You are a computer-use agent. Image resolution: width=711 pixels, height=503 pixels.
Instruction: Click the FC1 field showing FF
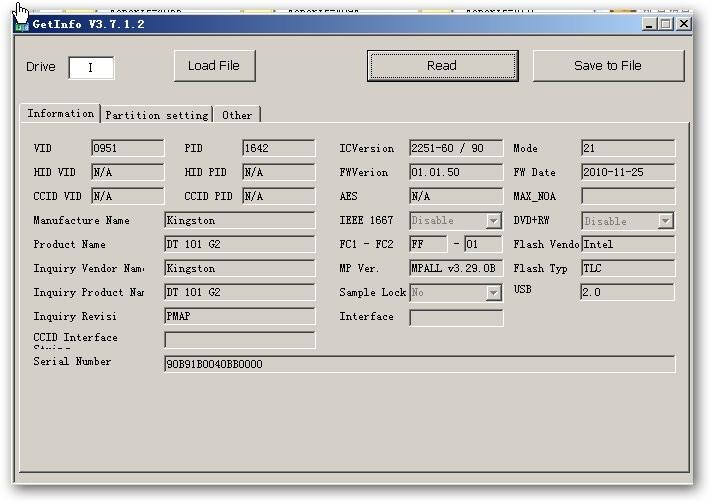tap(428, 244)
